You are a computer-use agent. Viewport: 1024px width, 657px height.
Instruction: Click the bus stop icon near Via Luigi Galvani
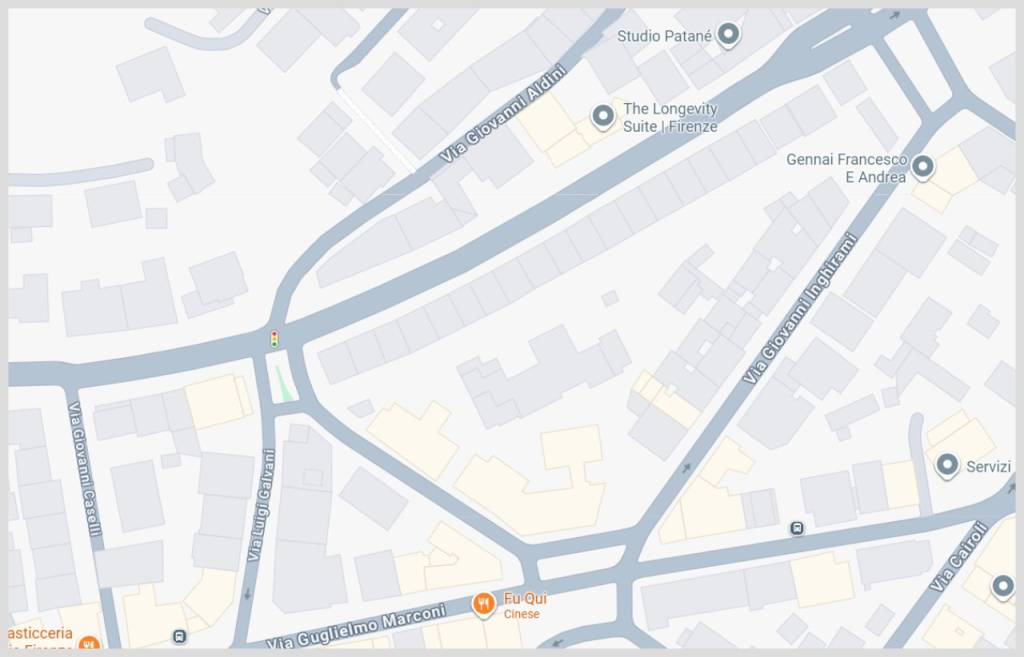180,636
